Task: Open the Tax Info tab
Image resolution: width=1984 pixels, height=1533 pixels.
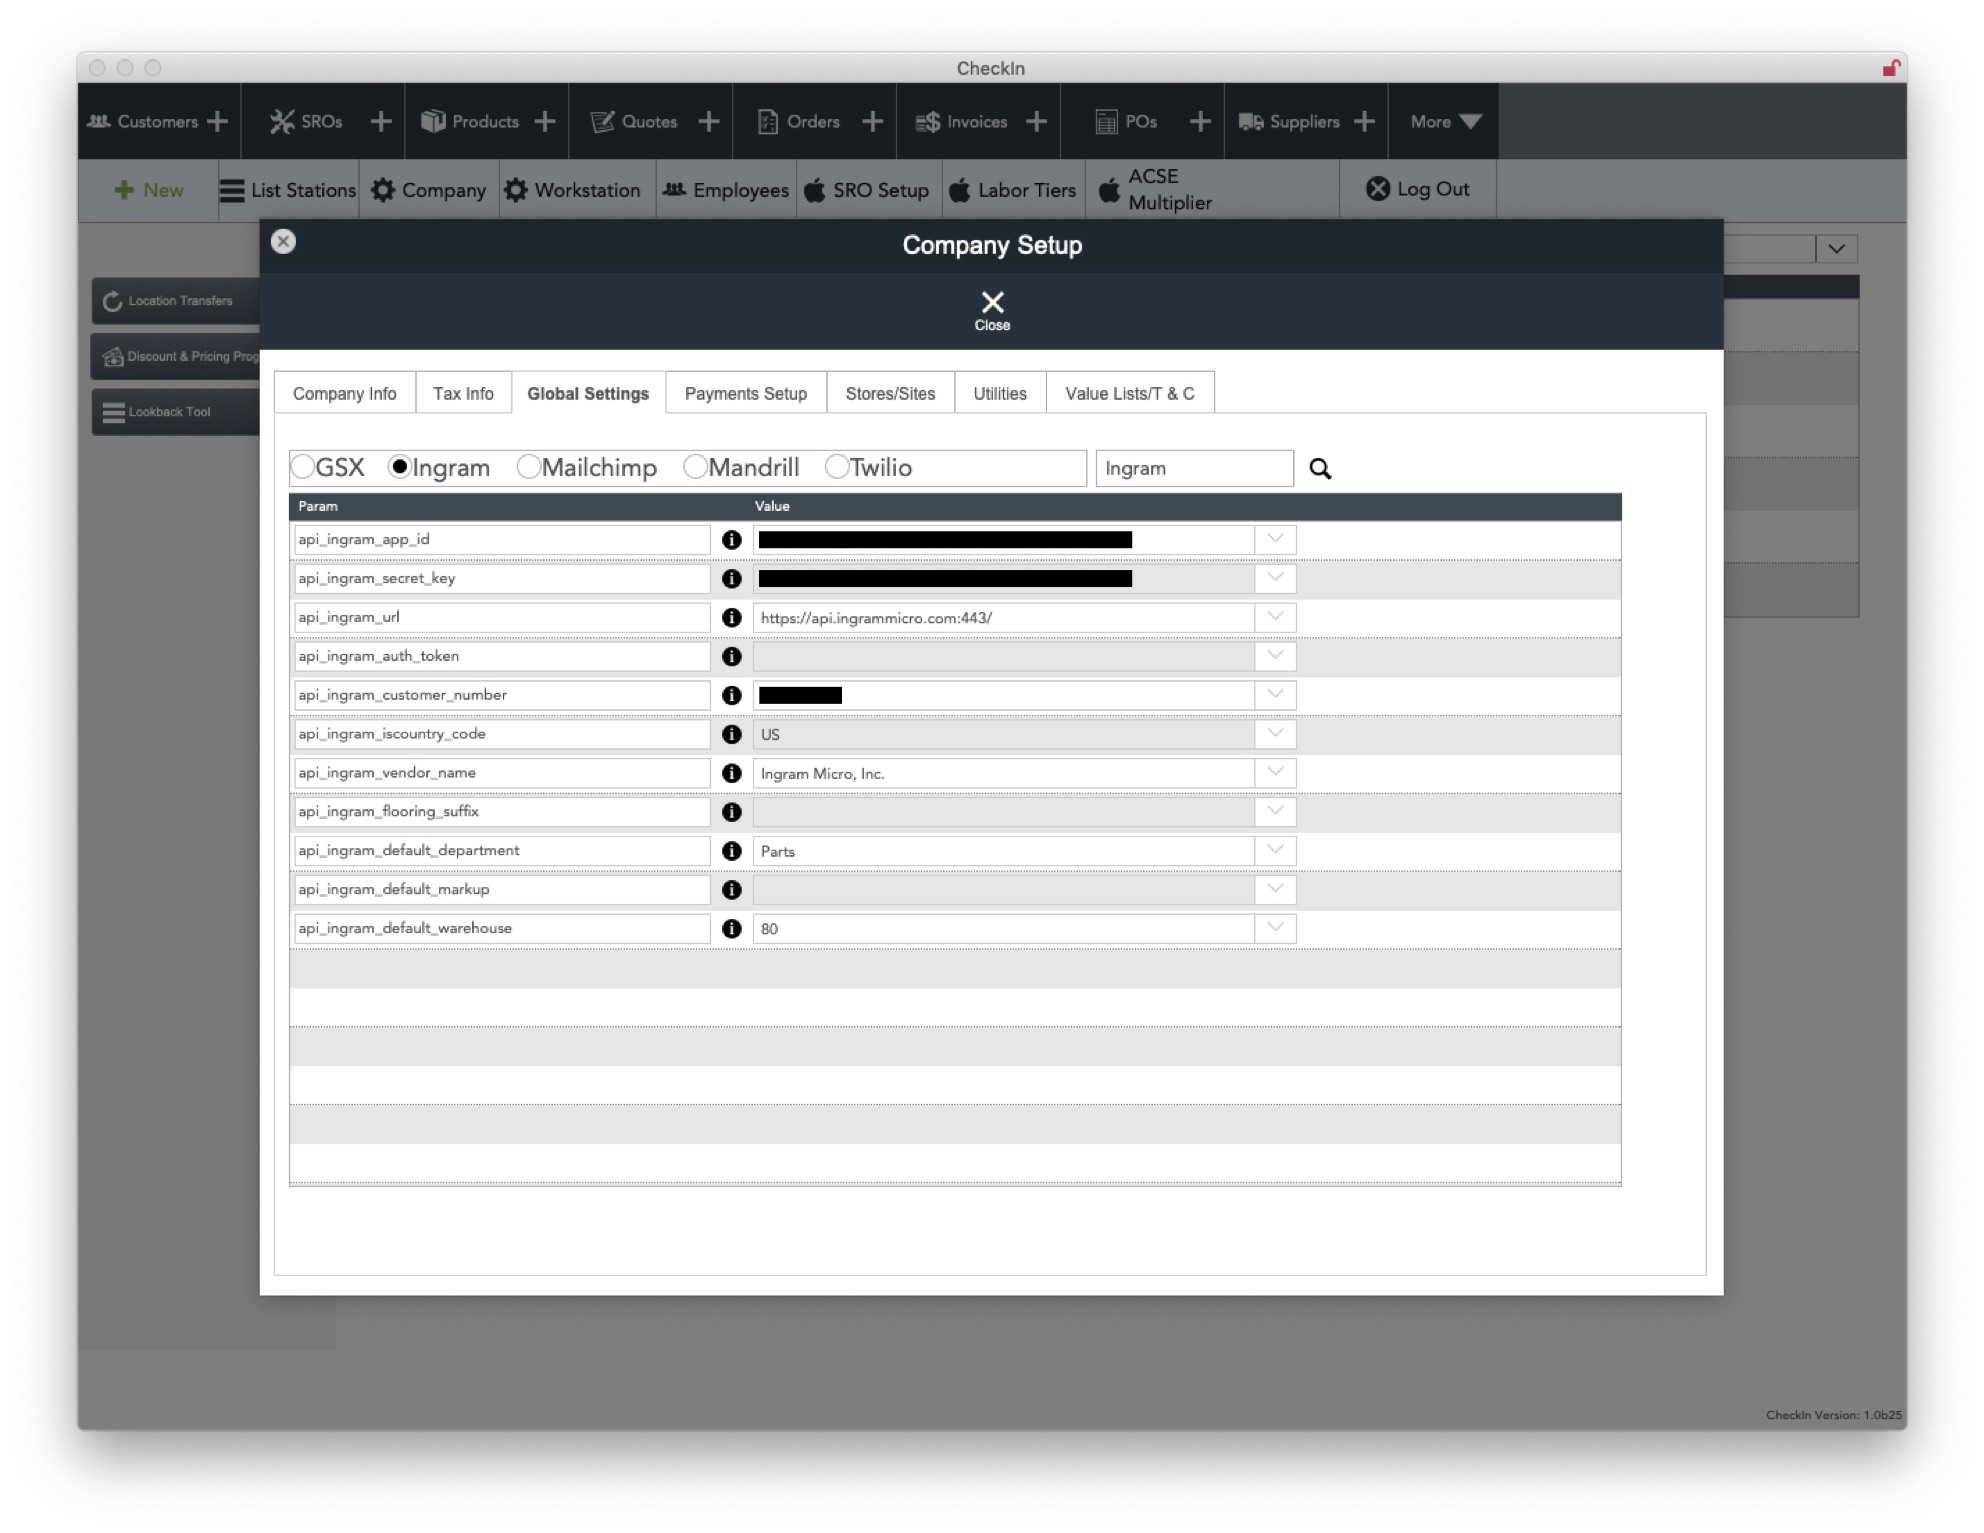Action: pos(463,393)
